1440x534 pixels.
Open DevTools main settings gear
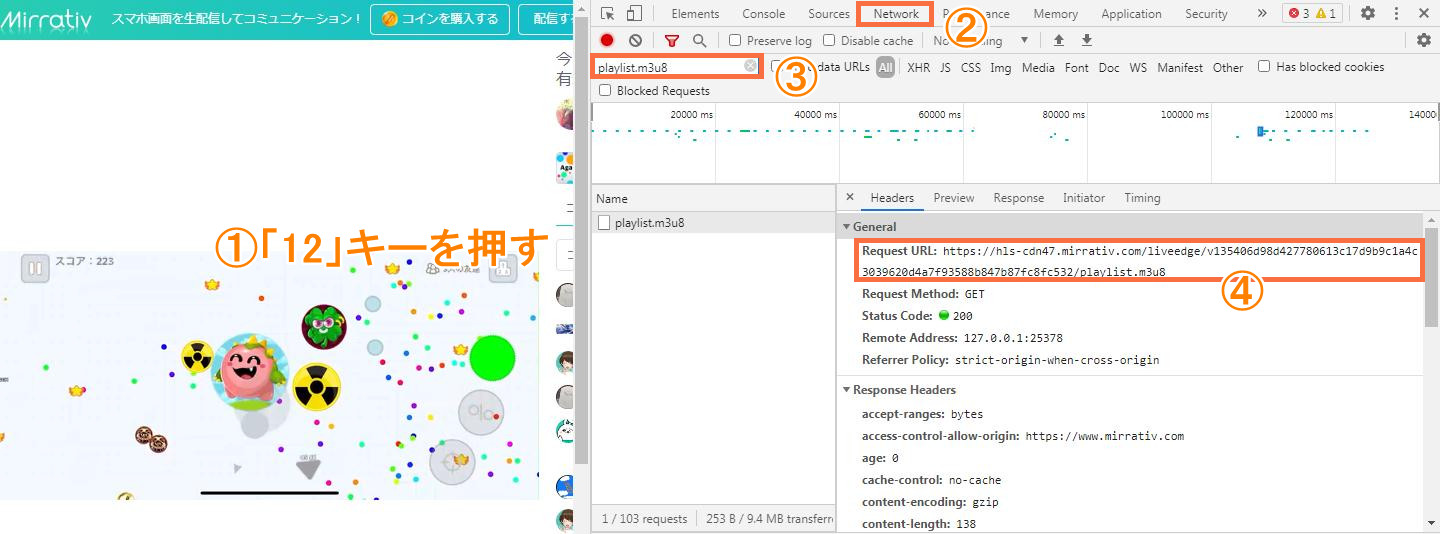tap(1367, 14)
